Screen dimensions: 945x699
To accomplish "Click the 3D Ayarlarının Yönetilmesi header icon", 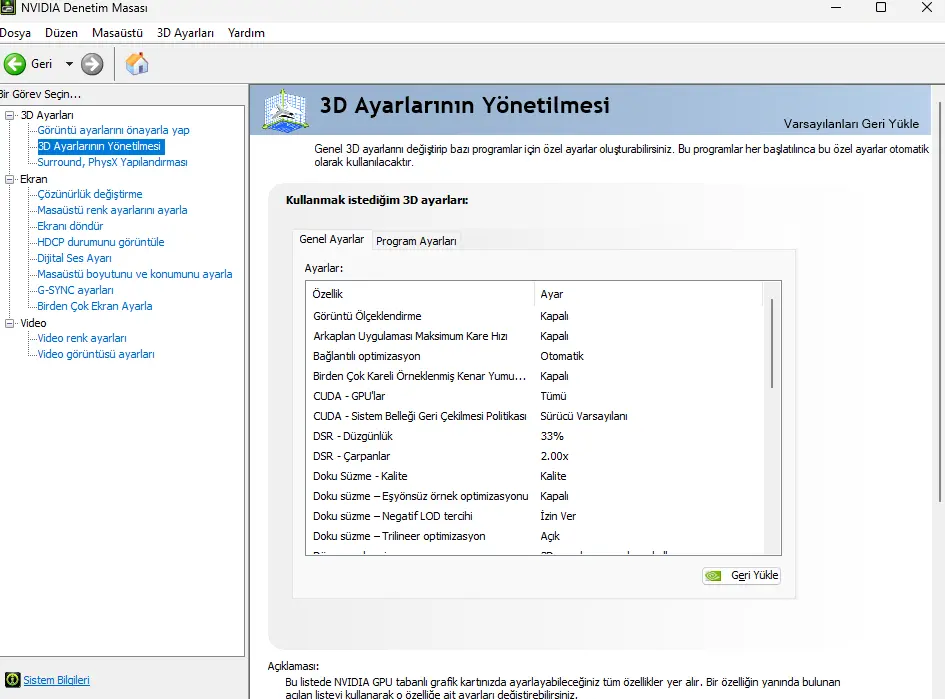I will click(286, 110).
